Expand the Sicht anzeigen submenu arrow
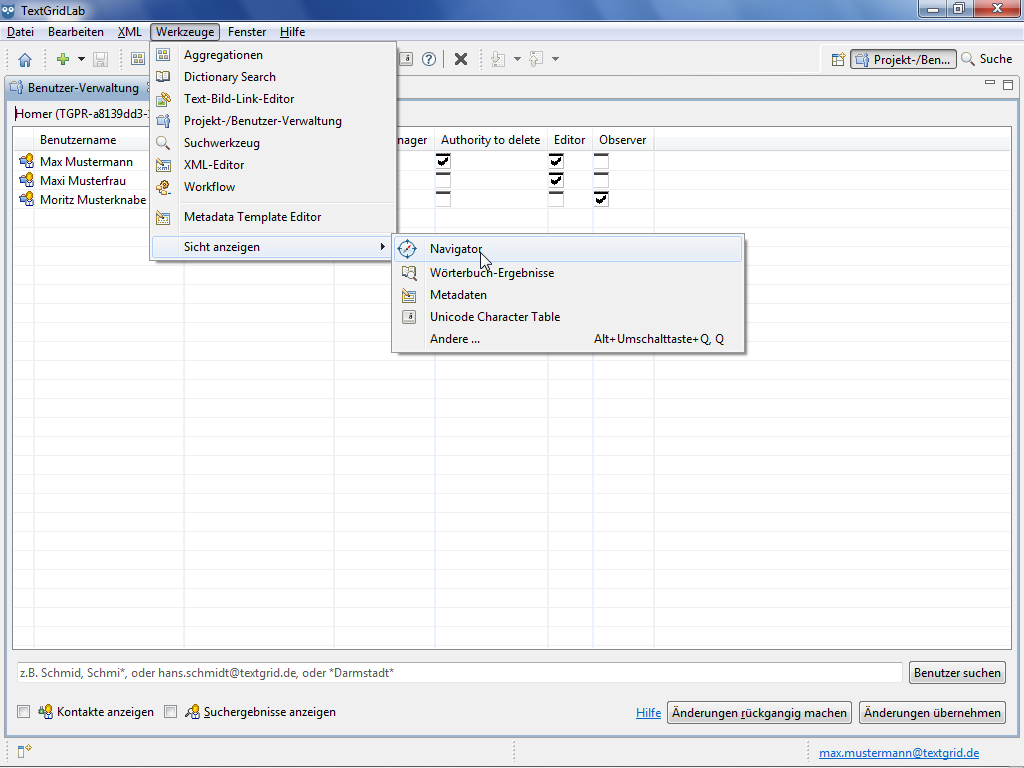Viewport: 1024px width, 768px height. (x=382, y=247)
